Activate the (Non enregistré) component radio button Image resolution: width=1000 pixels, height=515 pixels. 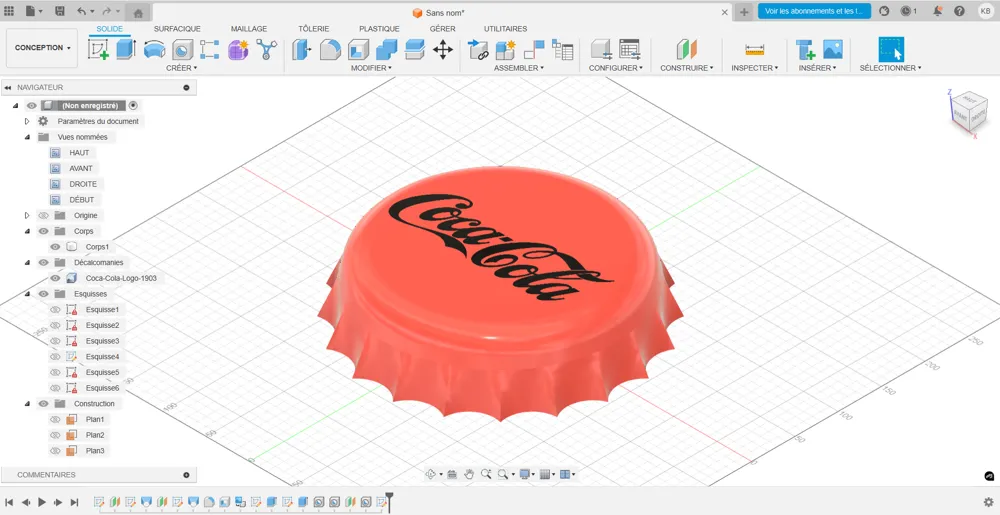(x=133, y=105)
